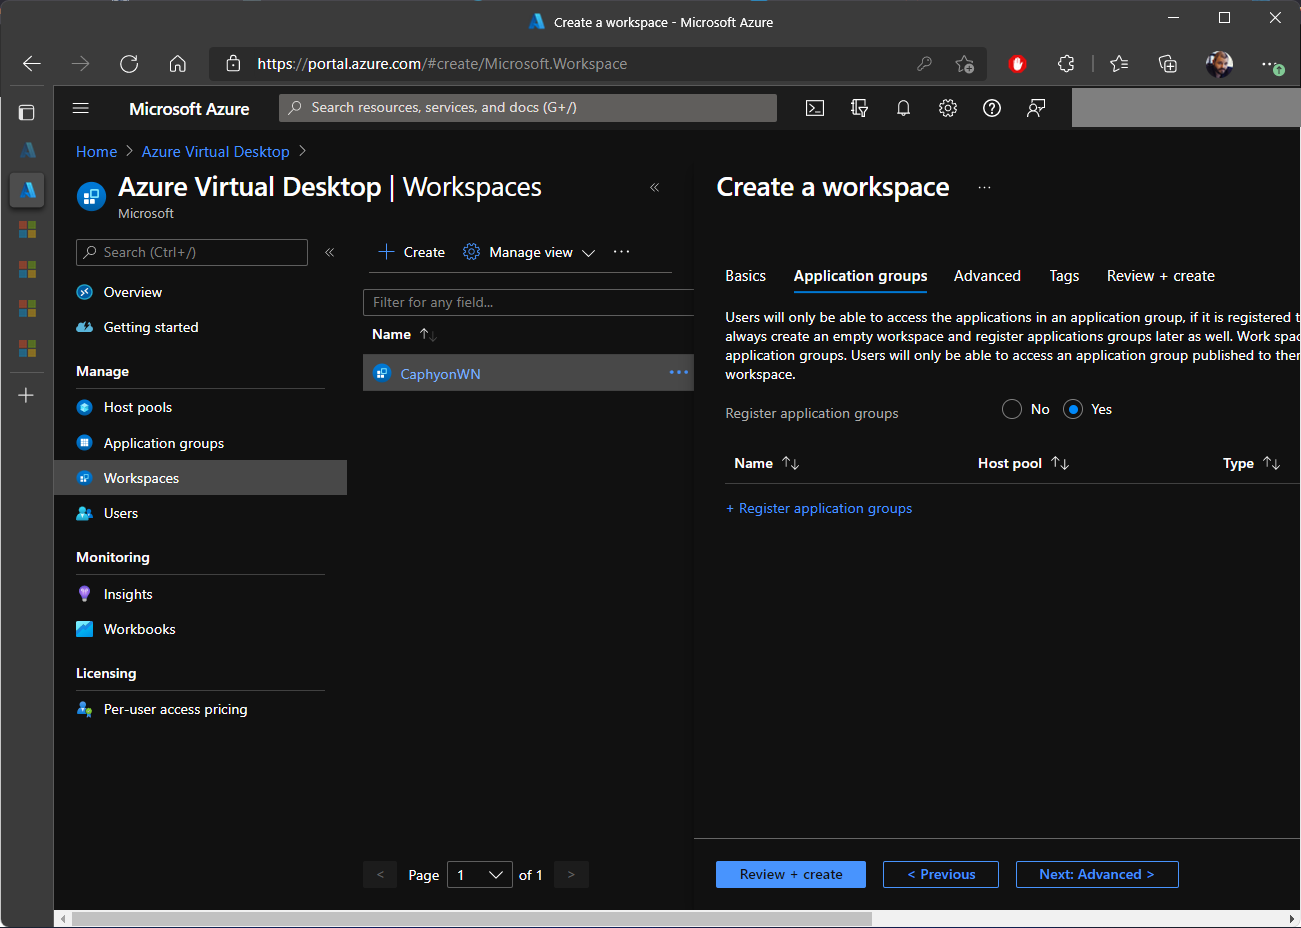Open Directories and subscriptions filter icon

click(859, 108)
